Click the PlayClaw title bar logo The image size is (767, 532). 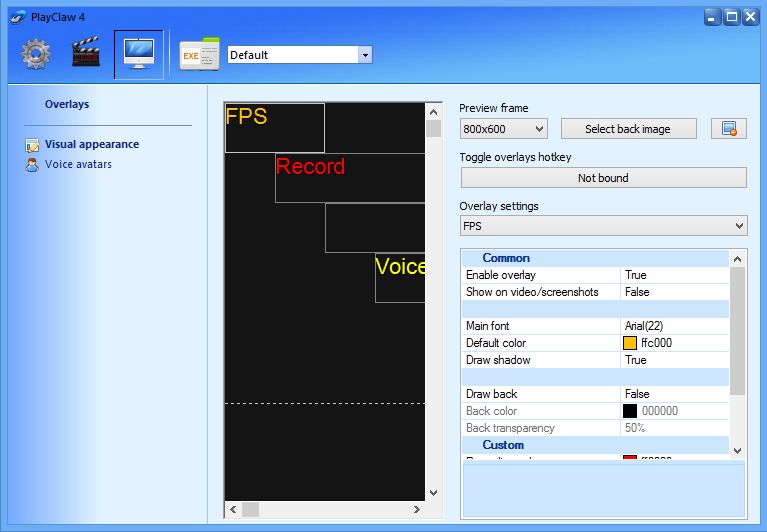pos(17,16)
